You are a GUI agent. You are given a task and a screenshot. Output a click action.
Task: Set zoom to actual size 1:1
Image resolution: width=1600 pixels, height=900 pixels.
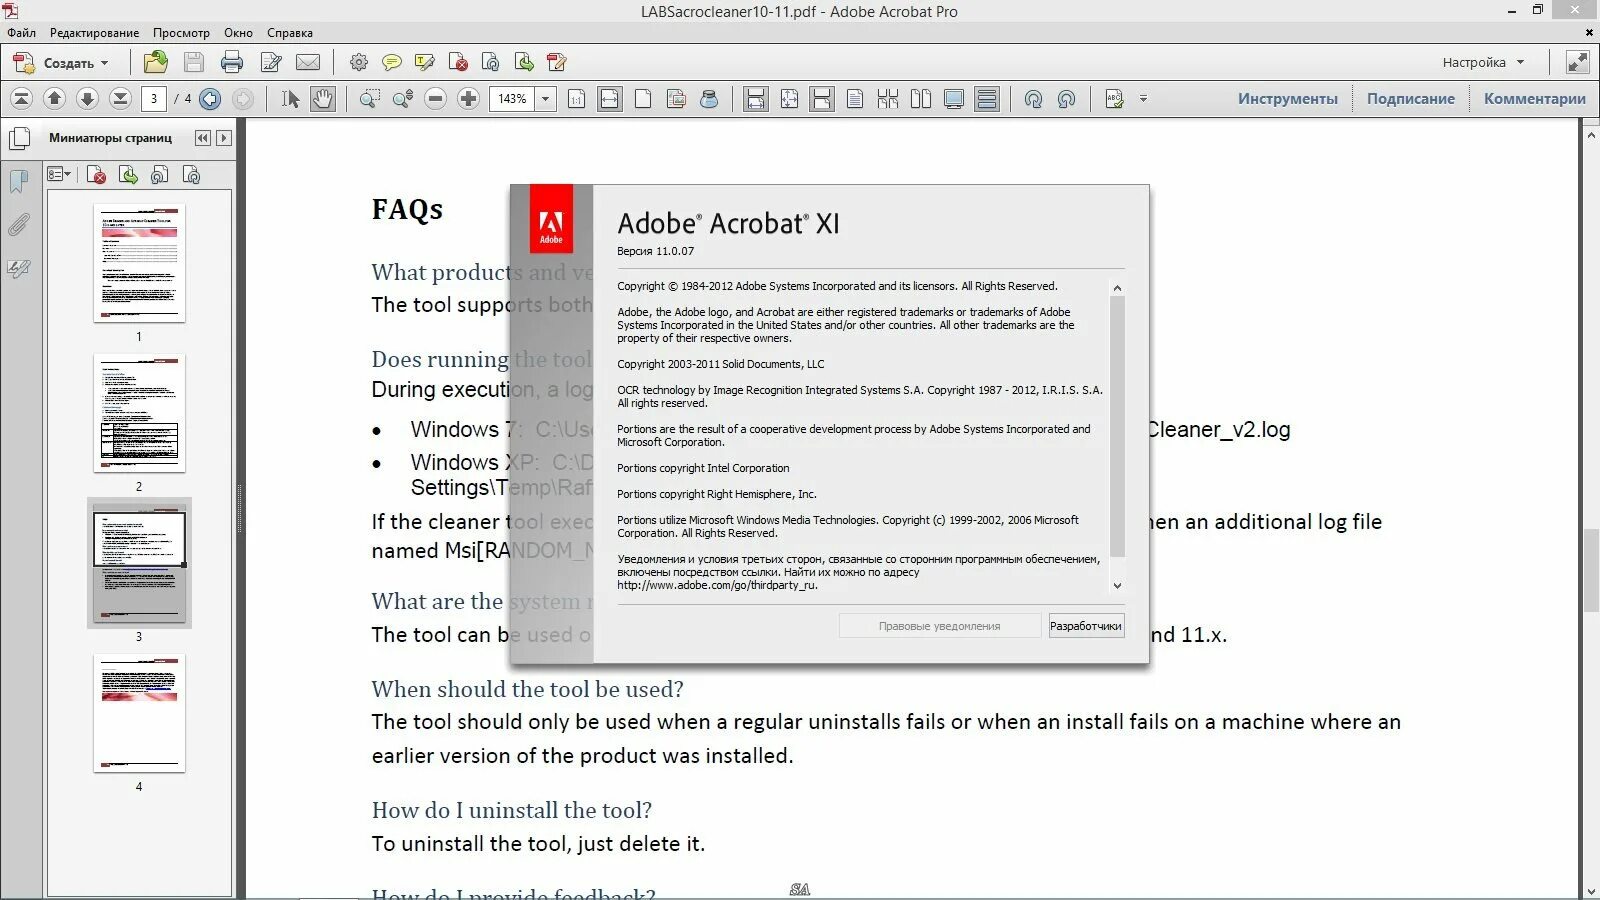coord(576,98)
